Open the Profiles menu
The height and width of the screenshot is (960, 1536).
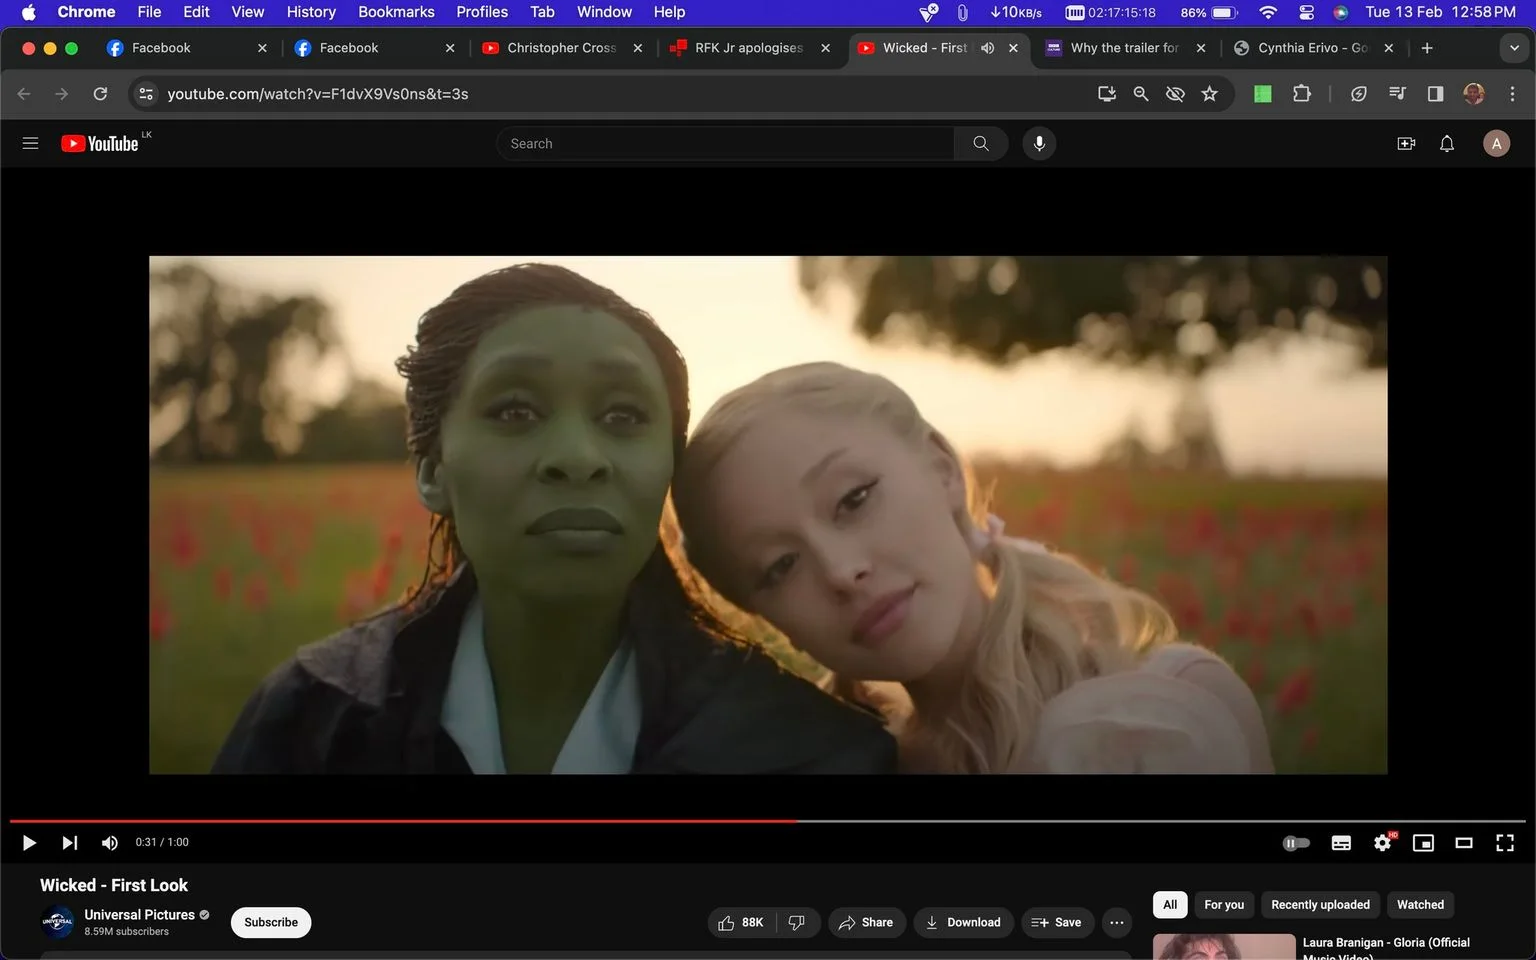pos(482,12)
